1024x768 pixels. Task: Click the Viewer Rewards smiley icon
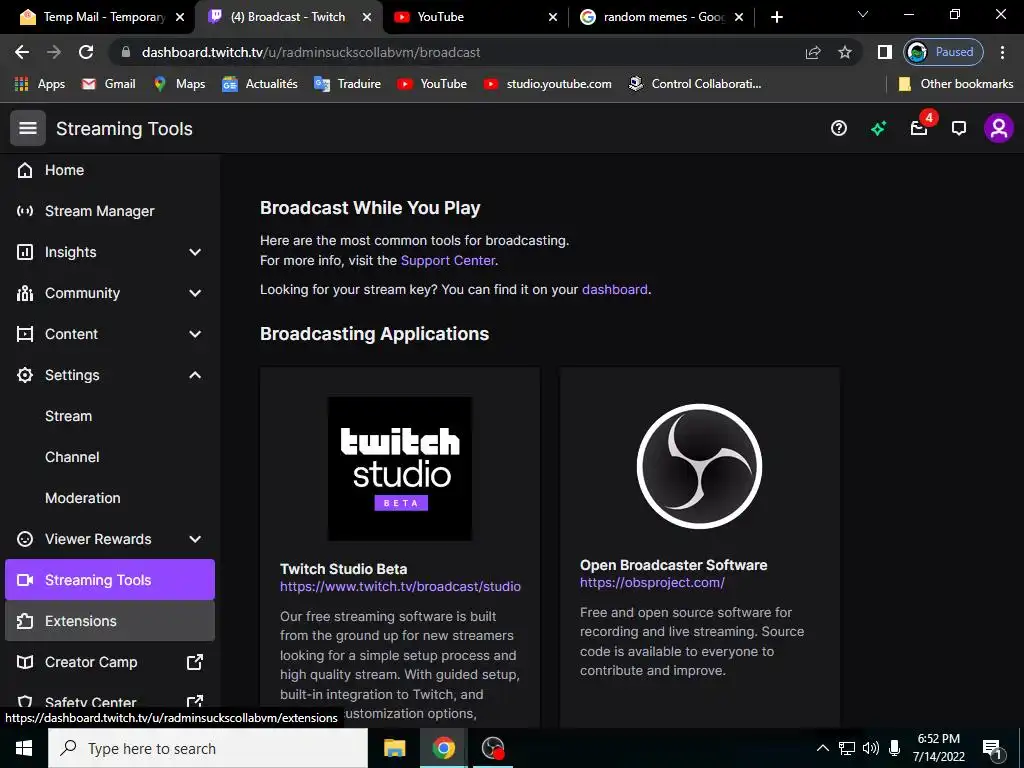(x=25, y=539)
